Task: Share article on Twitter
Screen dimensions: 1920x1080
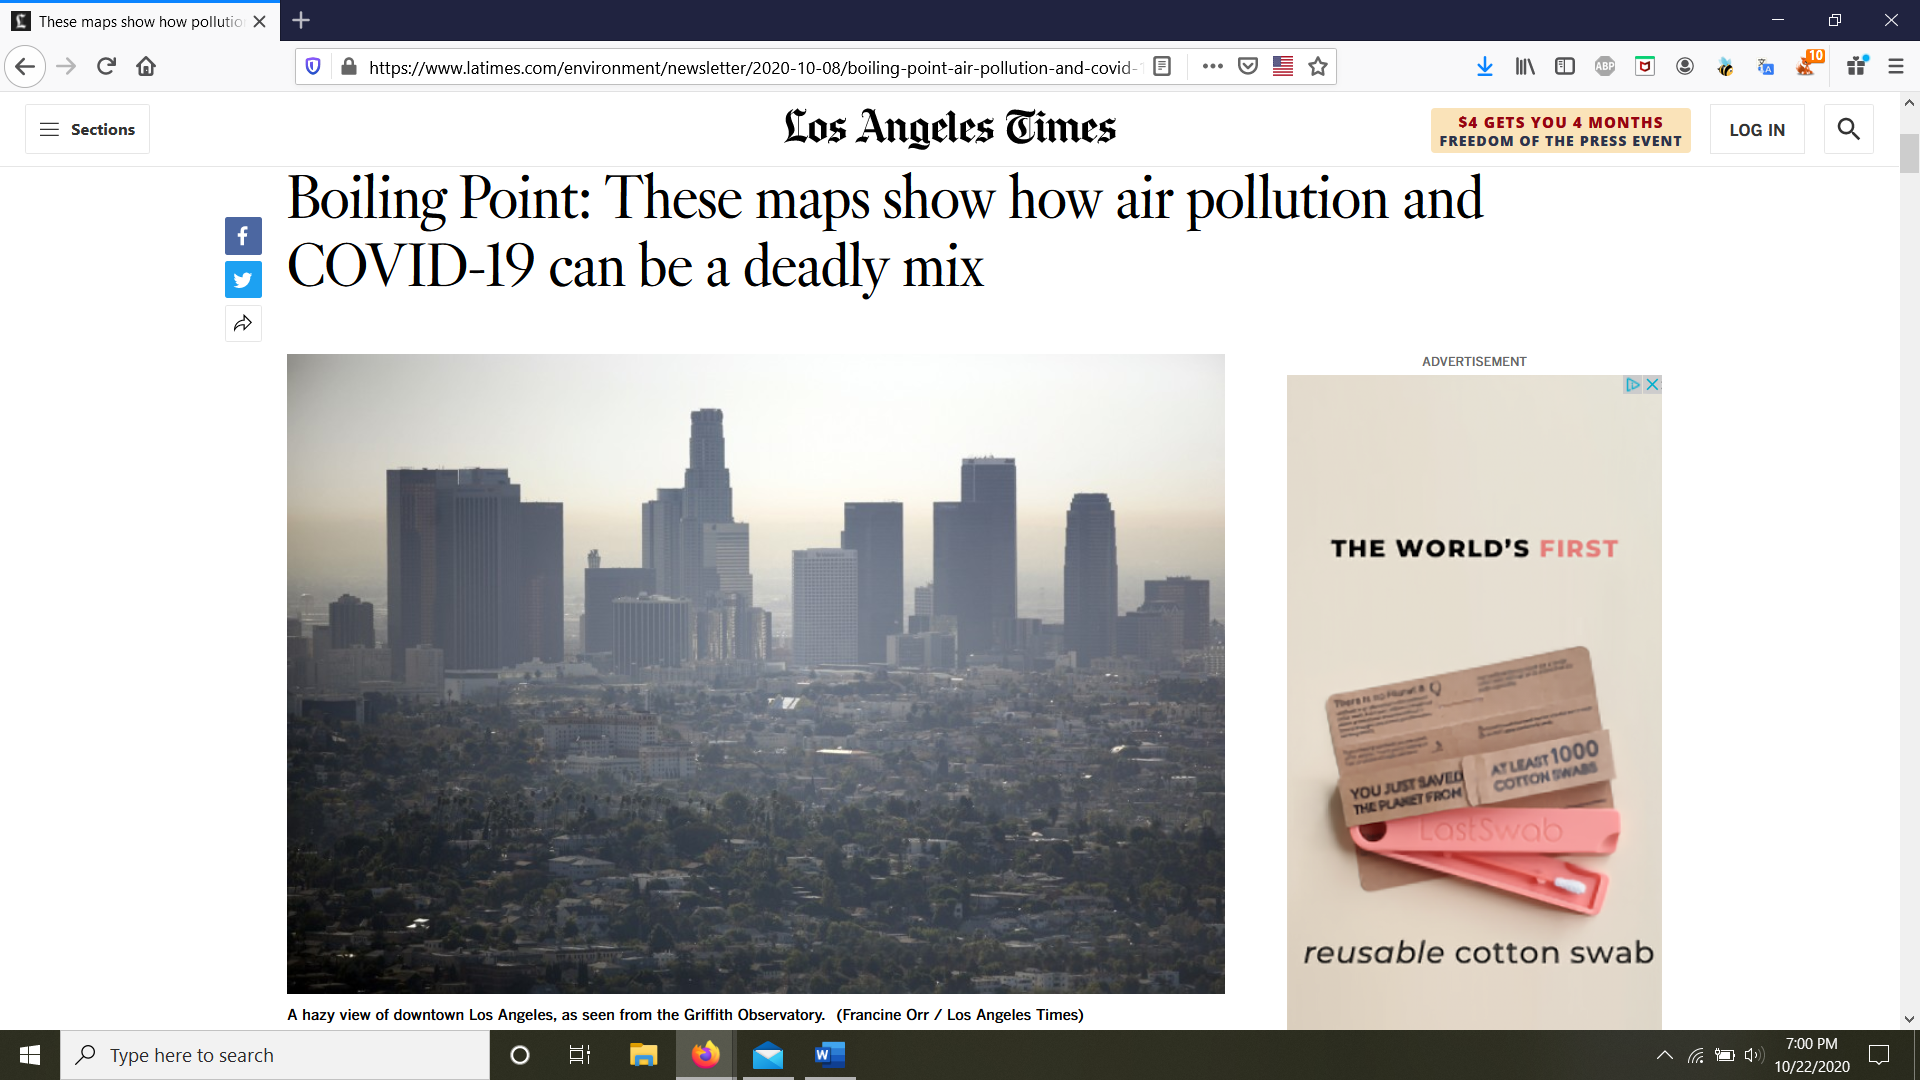Action: [x=243, y=280]
